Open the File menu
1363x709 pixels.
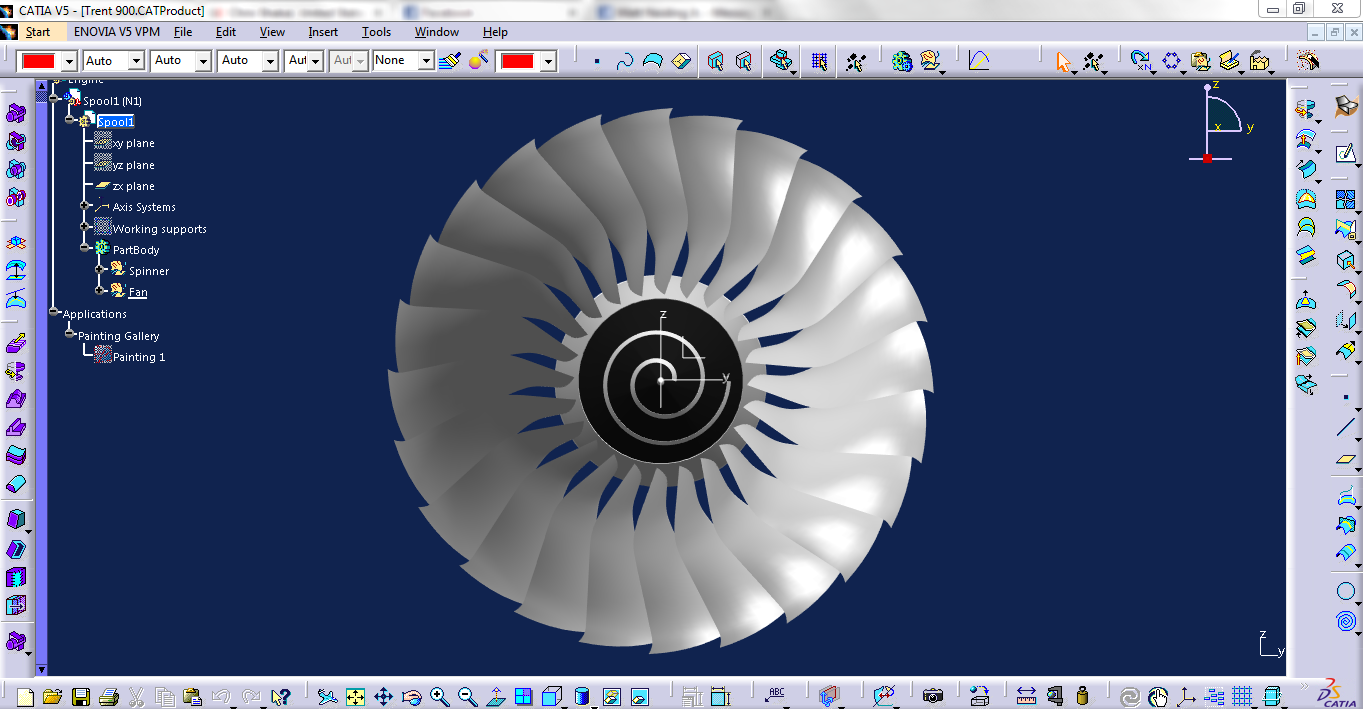point(183,32)
